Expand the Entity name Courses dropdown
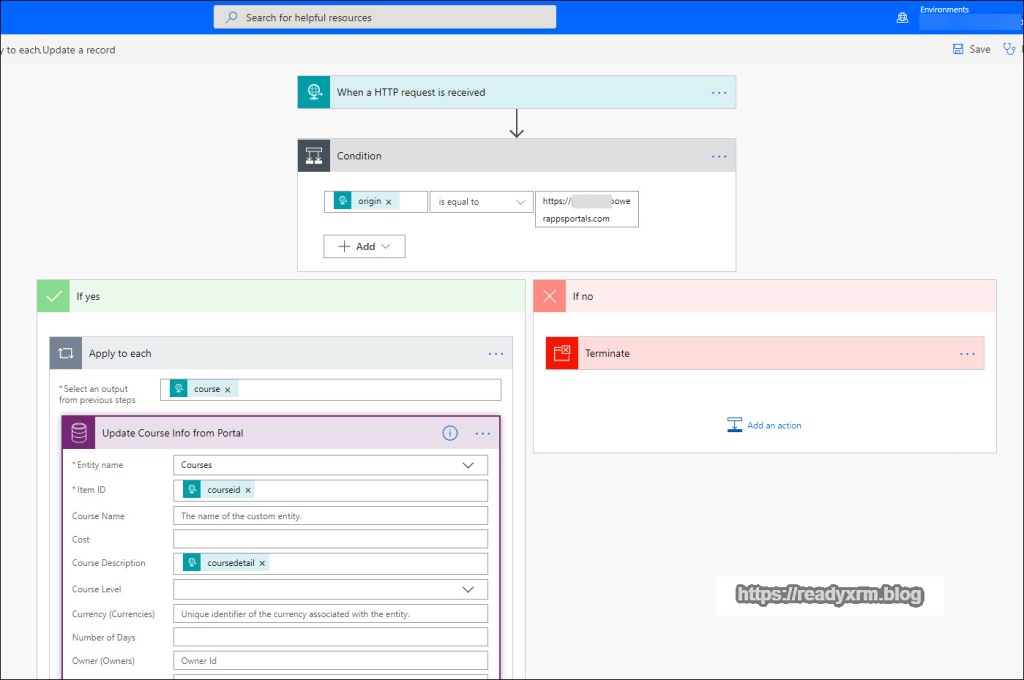The image size is (1024, 680). click(467, 465)
